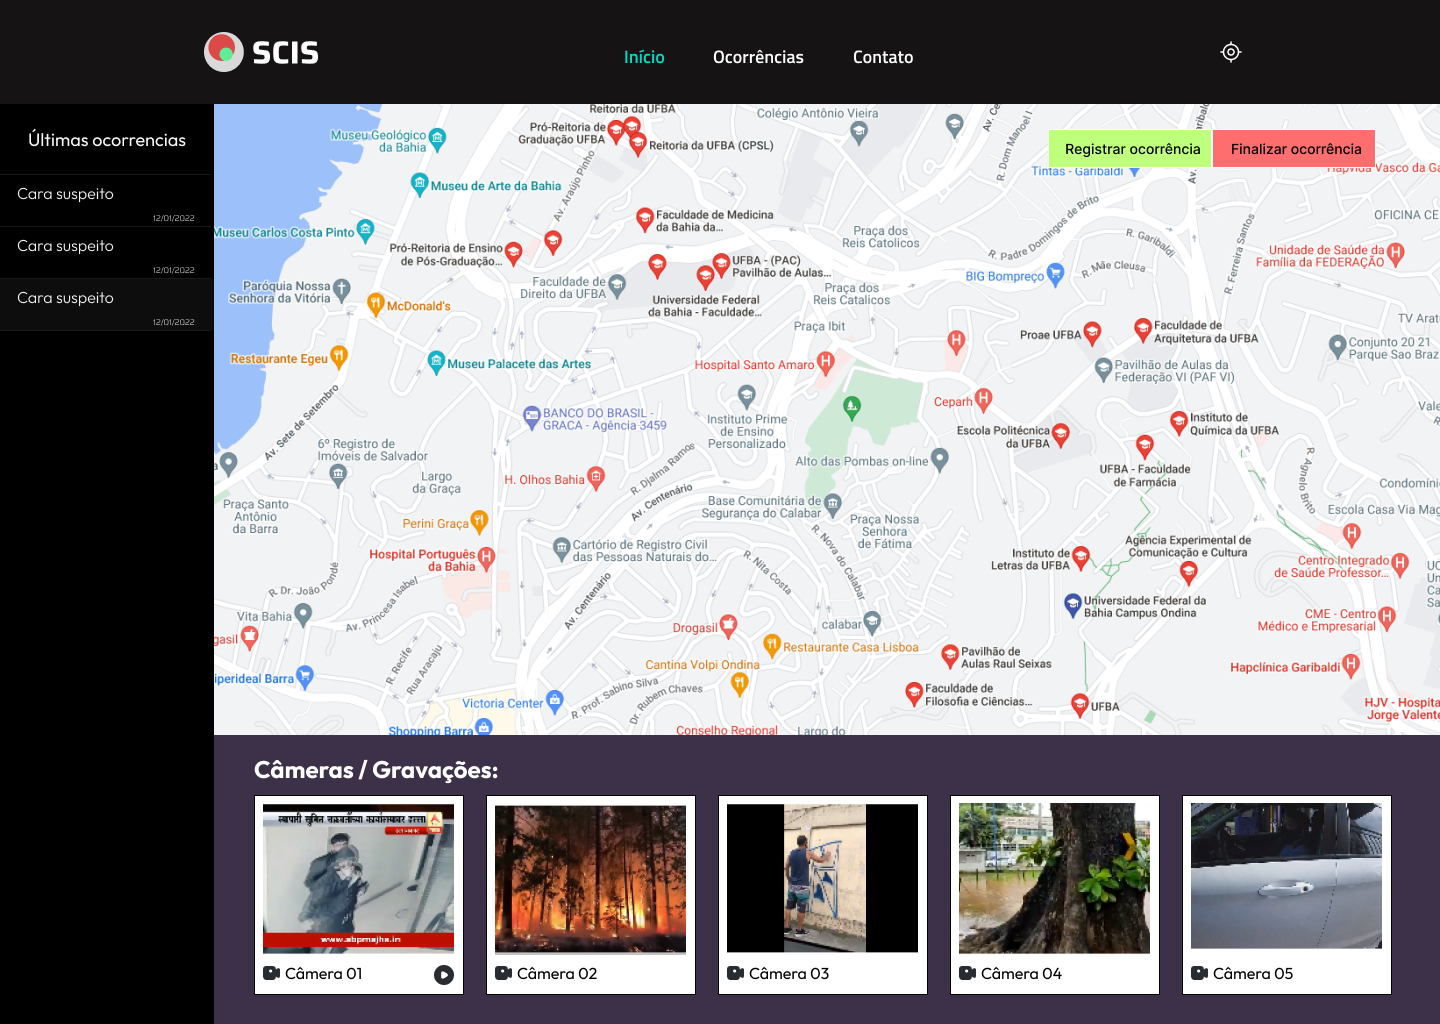
Task: Click the McDonald's restaurant map marker
Action: click(376, 304)
